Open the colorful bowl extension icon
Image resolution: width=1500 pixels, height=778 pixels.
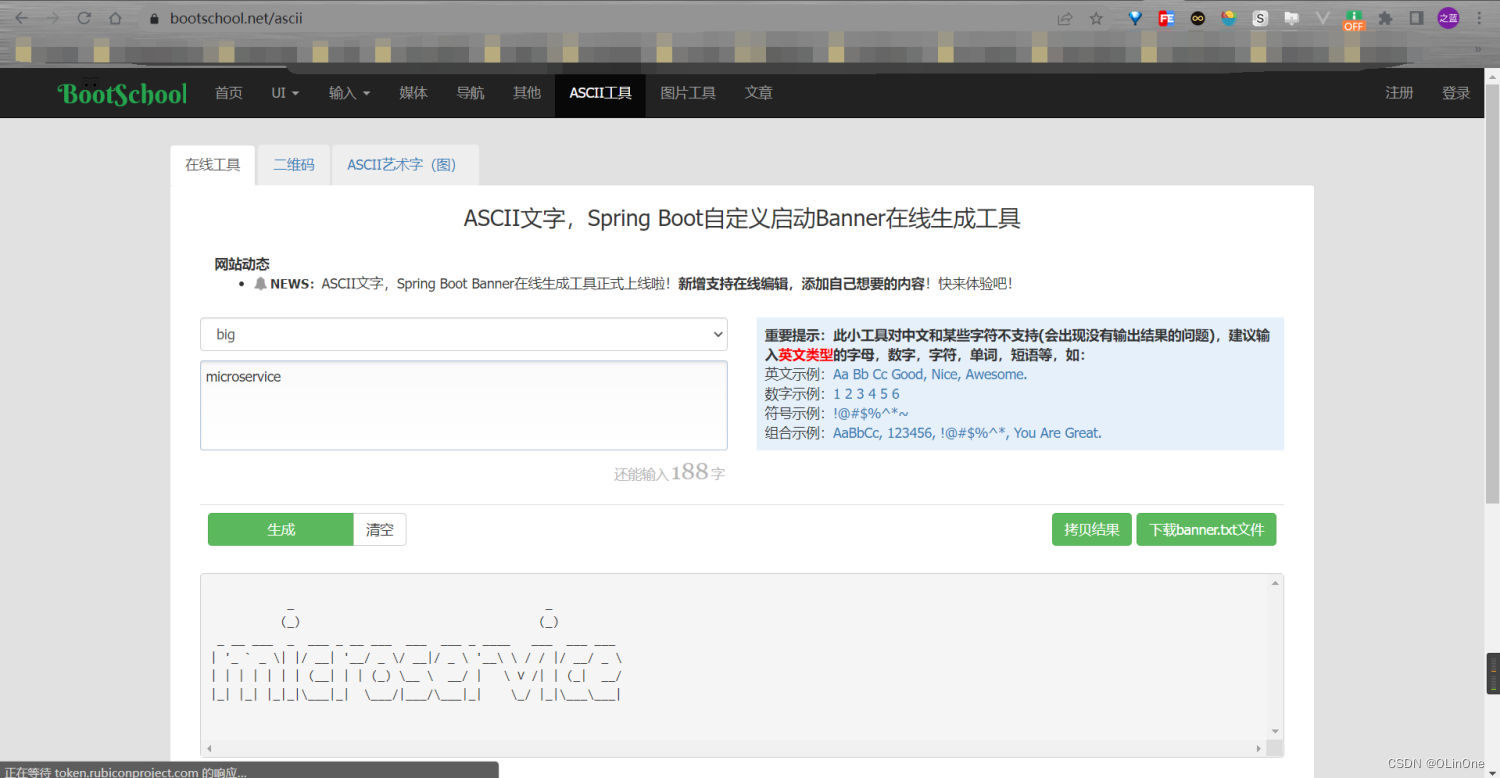(x=1228, y=18)
